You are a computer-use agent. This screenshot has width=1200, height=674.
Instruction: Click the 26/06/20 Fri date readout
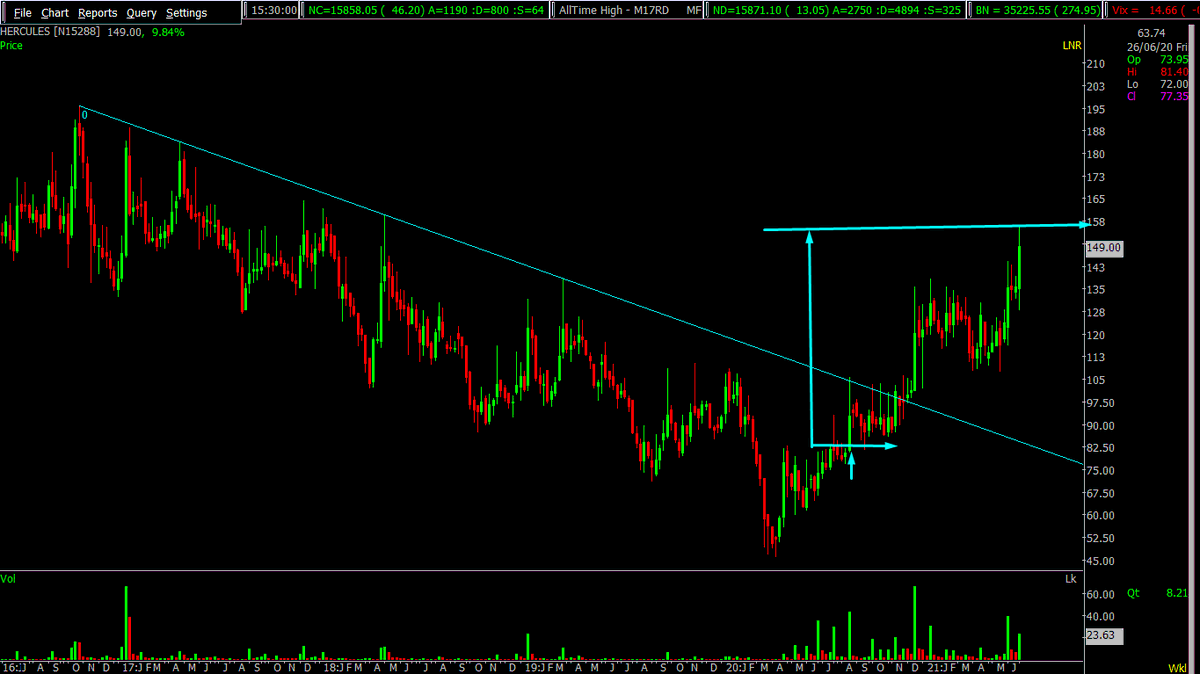1157,46
